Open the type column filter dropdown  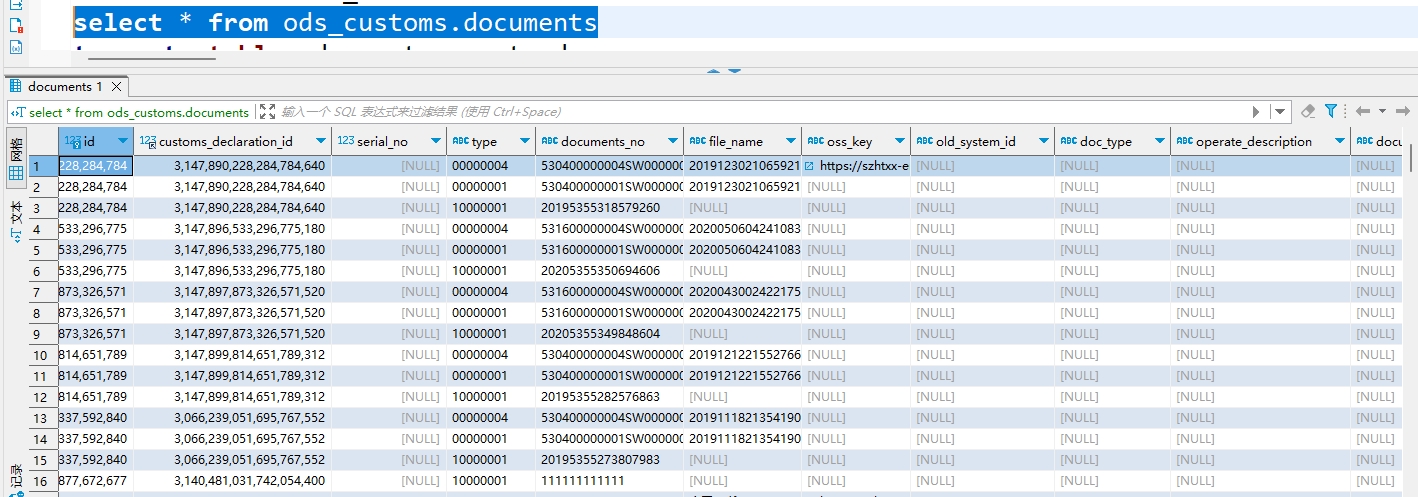tap(522, 142)
